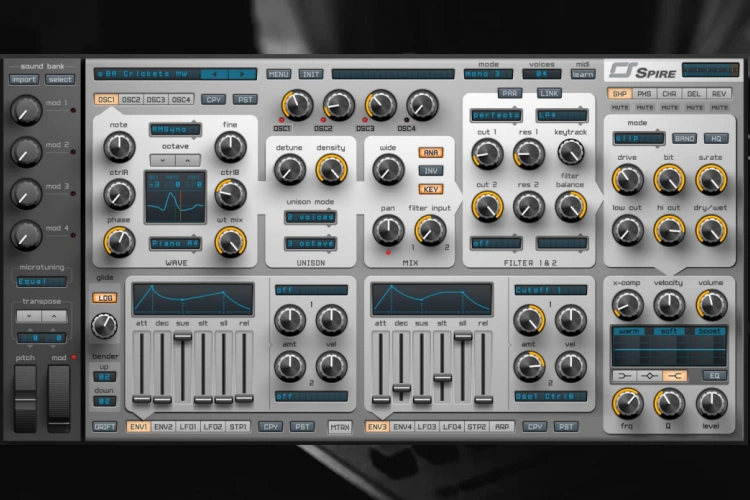Open the Osc1 CtrlB envelope target dropdown
Viewport: 750px width, 500px height.
point(551,397)
